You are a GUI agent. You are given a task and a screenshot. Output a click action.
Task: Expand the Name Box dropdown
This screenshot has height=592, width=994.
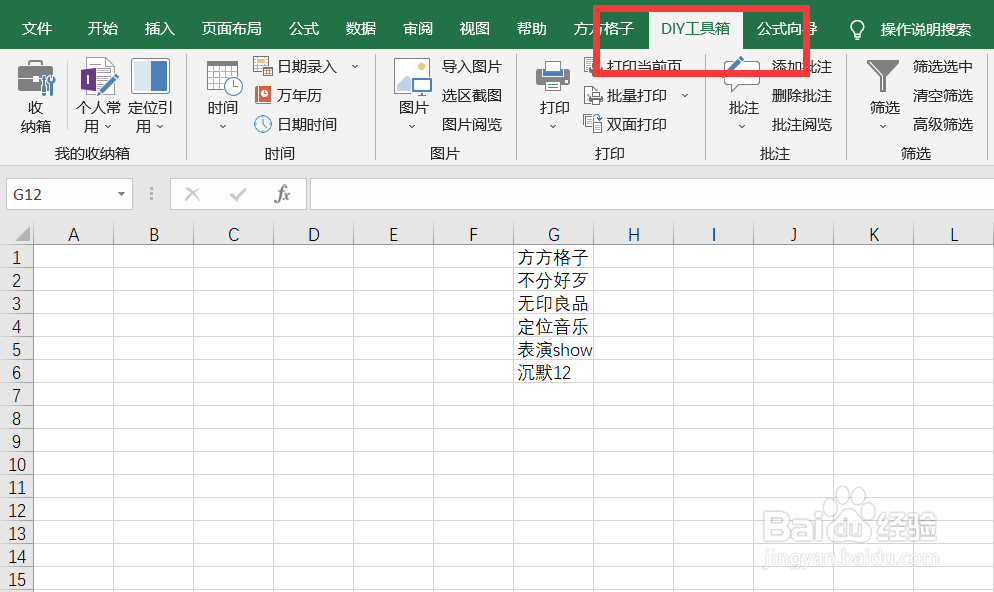click(x=122, y=193)
